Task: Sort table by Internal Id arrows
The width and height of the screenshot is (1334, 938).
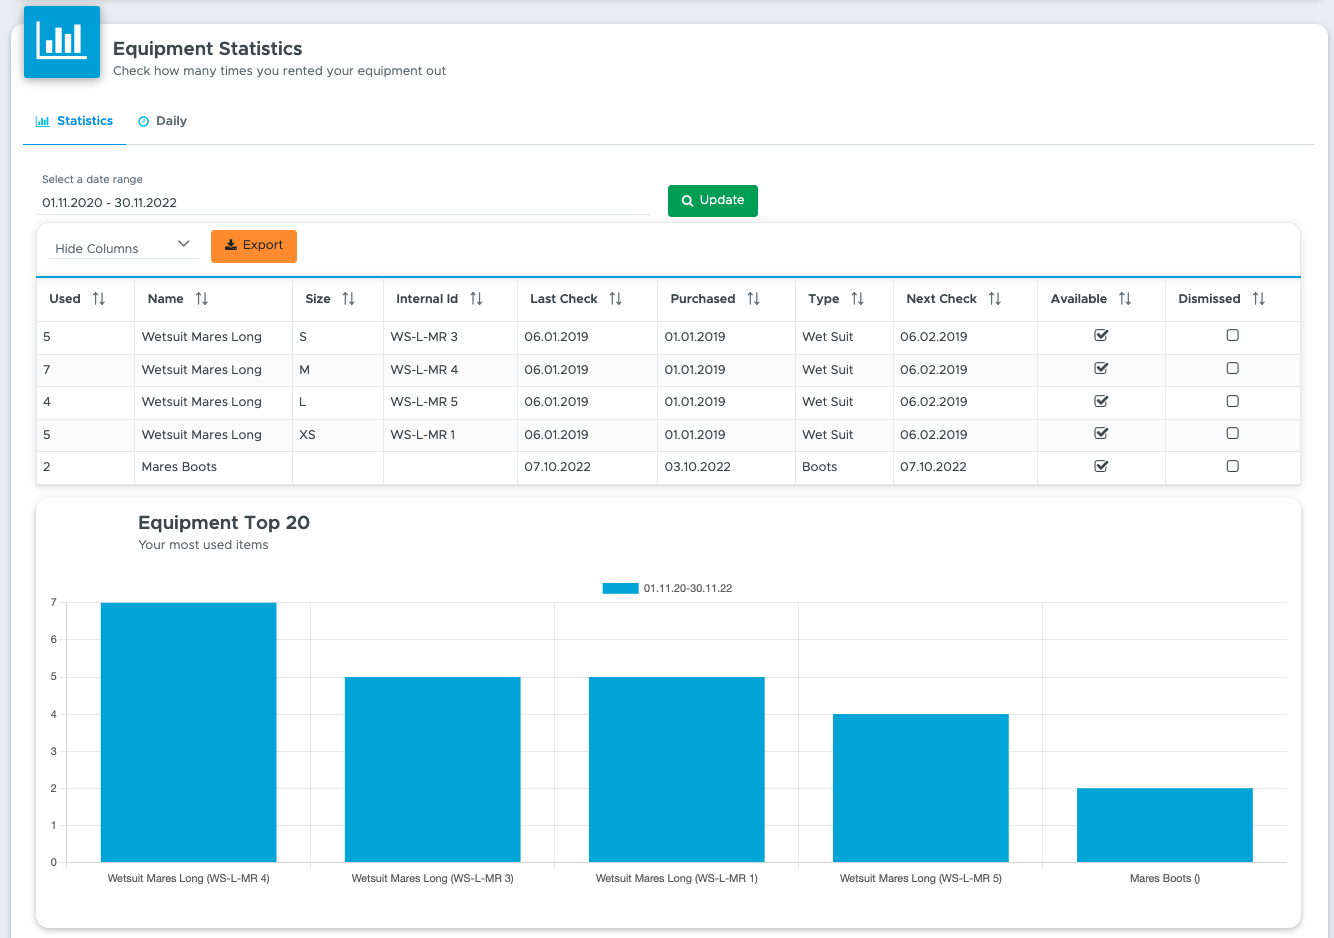Action: tap(476, 299)
